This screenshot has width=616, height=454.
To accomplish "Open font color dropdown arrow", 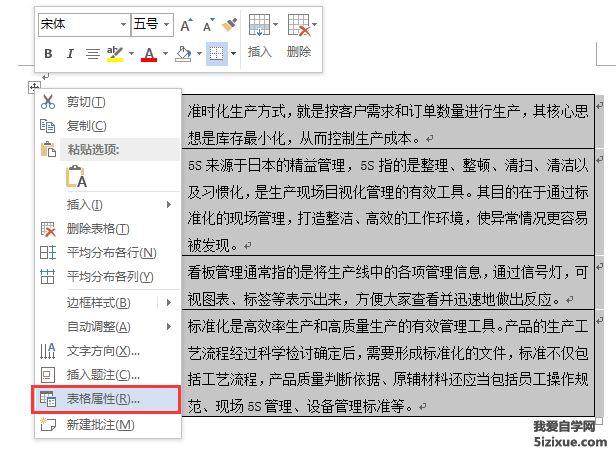I will 165,53.
